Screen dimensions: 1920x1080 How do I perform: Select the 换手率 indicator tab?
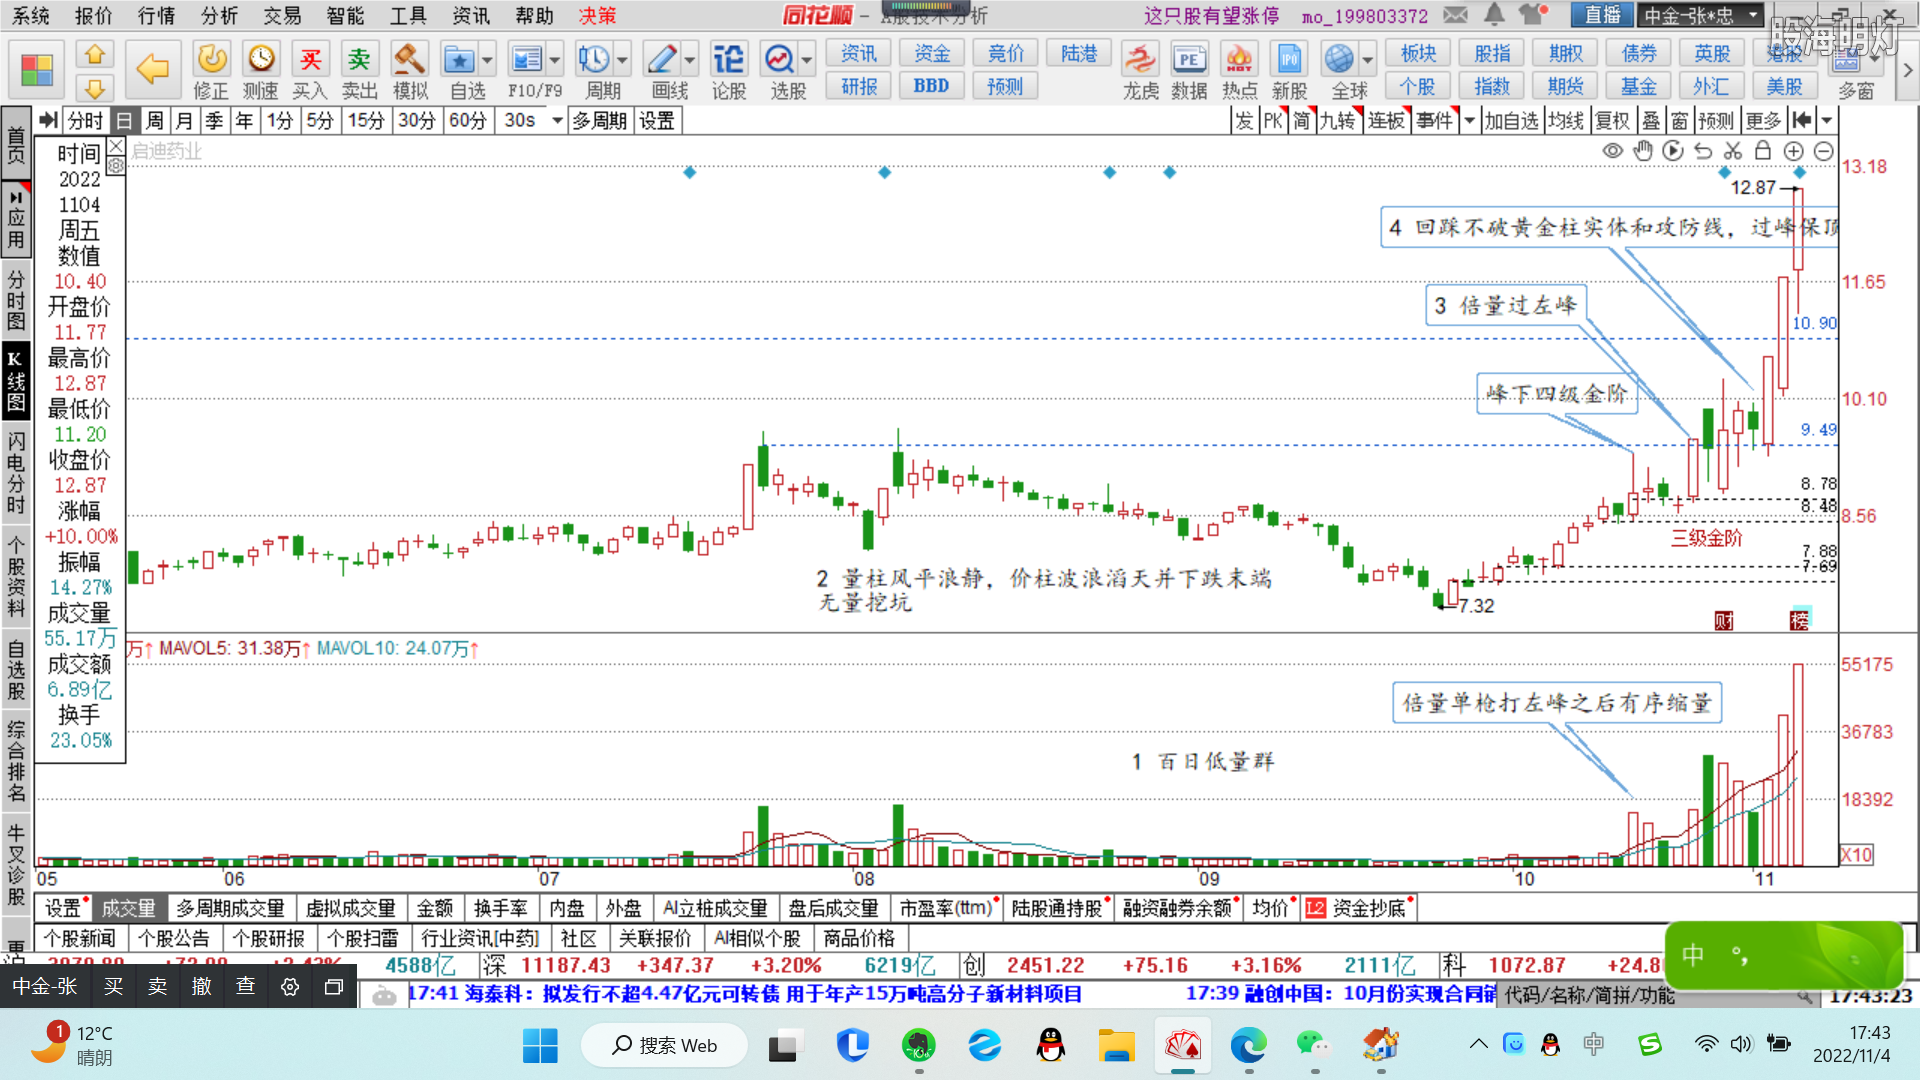pos(501,908)
